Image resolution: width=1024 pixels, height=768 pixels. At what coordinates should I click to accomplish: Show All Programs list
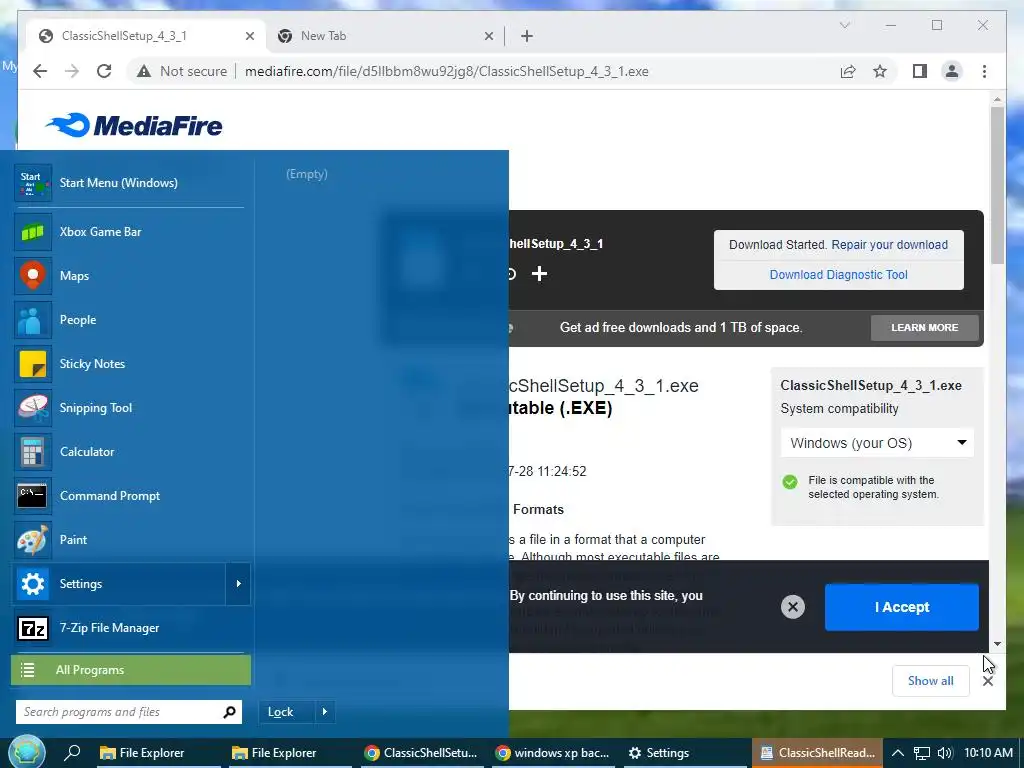pyautogui.click(x=131, y=670)
